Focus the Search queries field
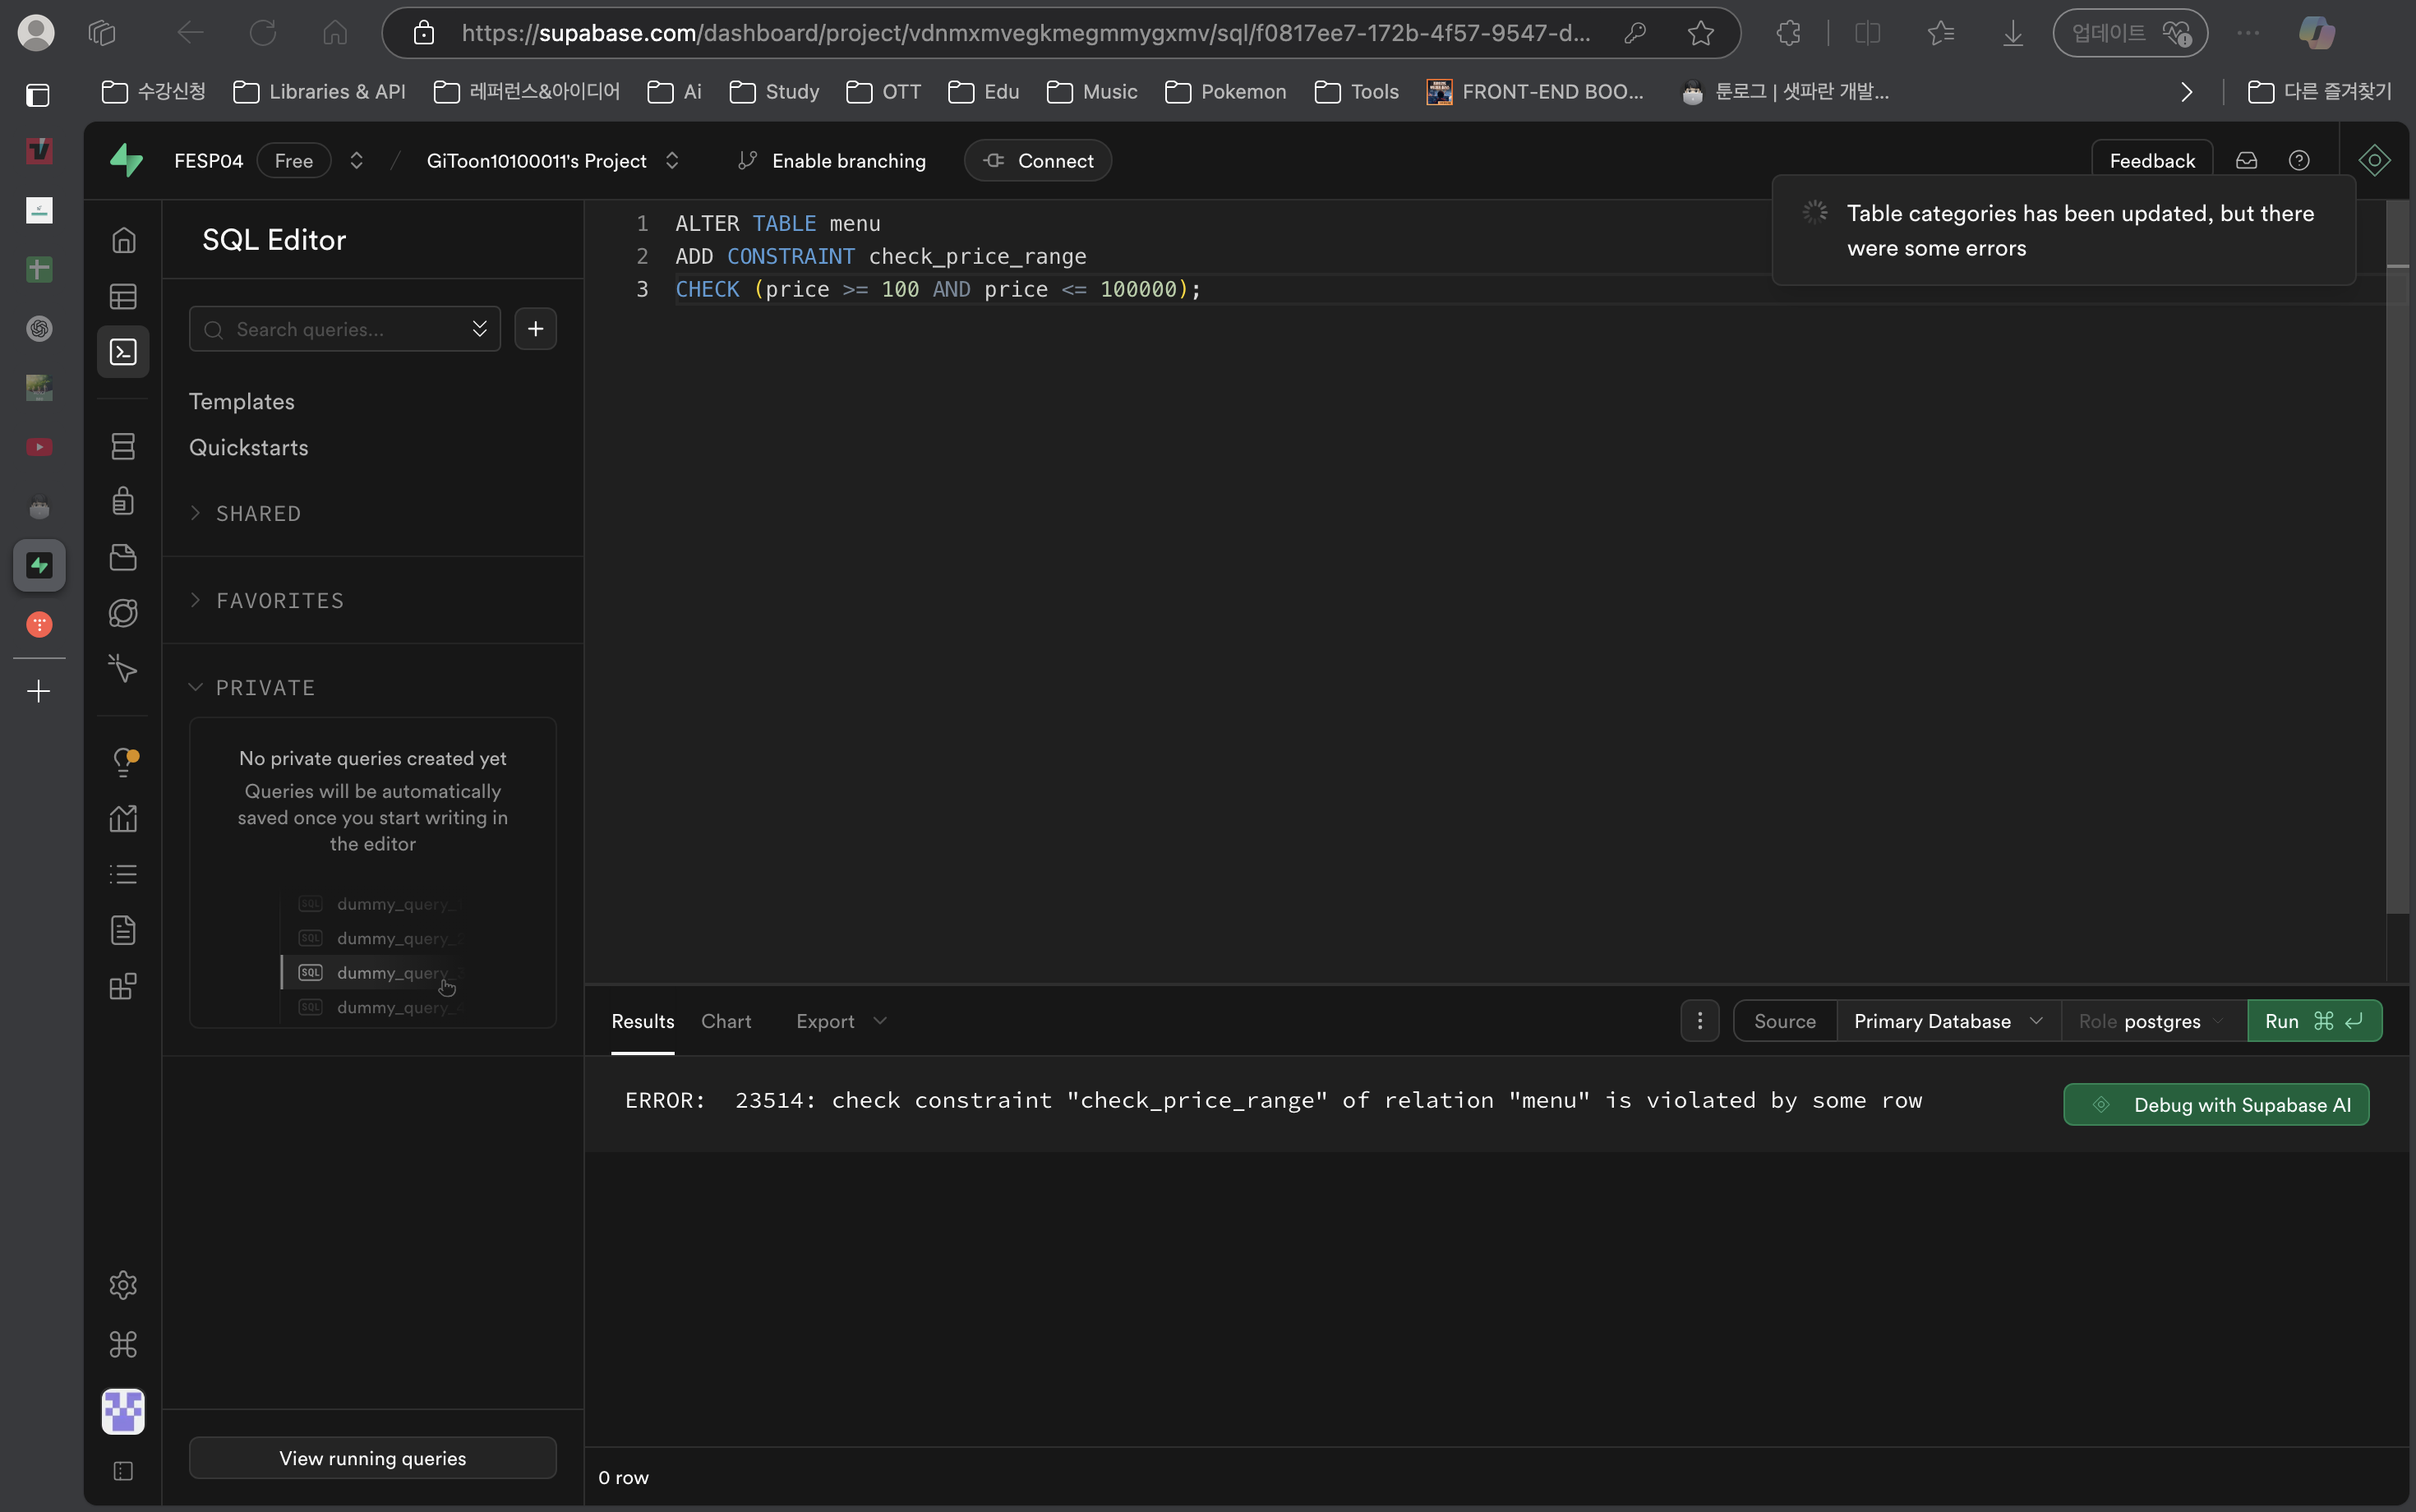 (x=345, y=329)
